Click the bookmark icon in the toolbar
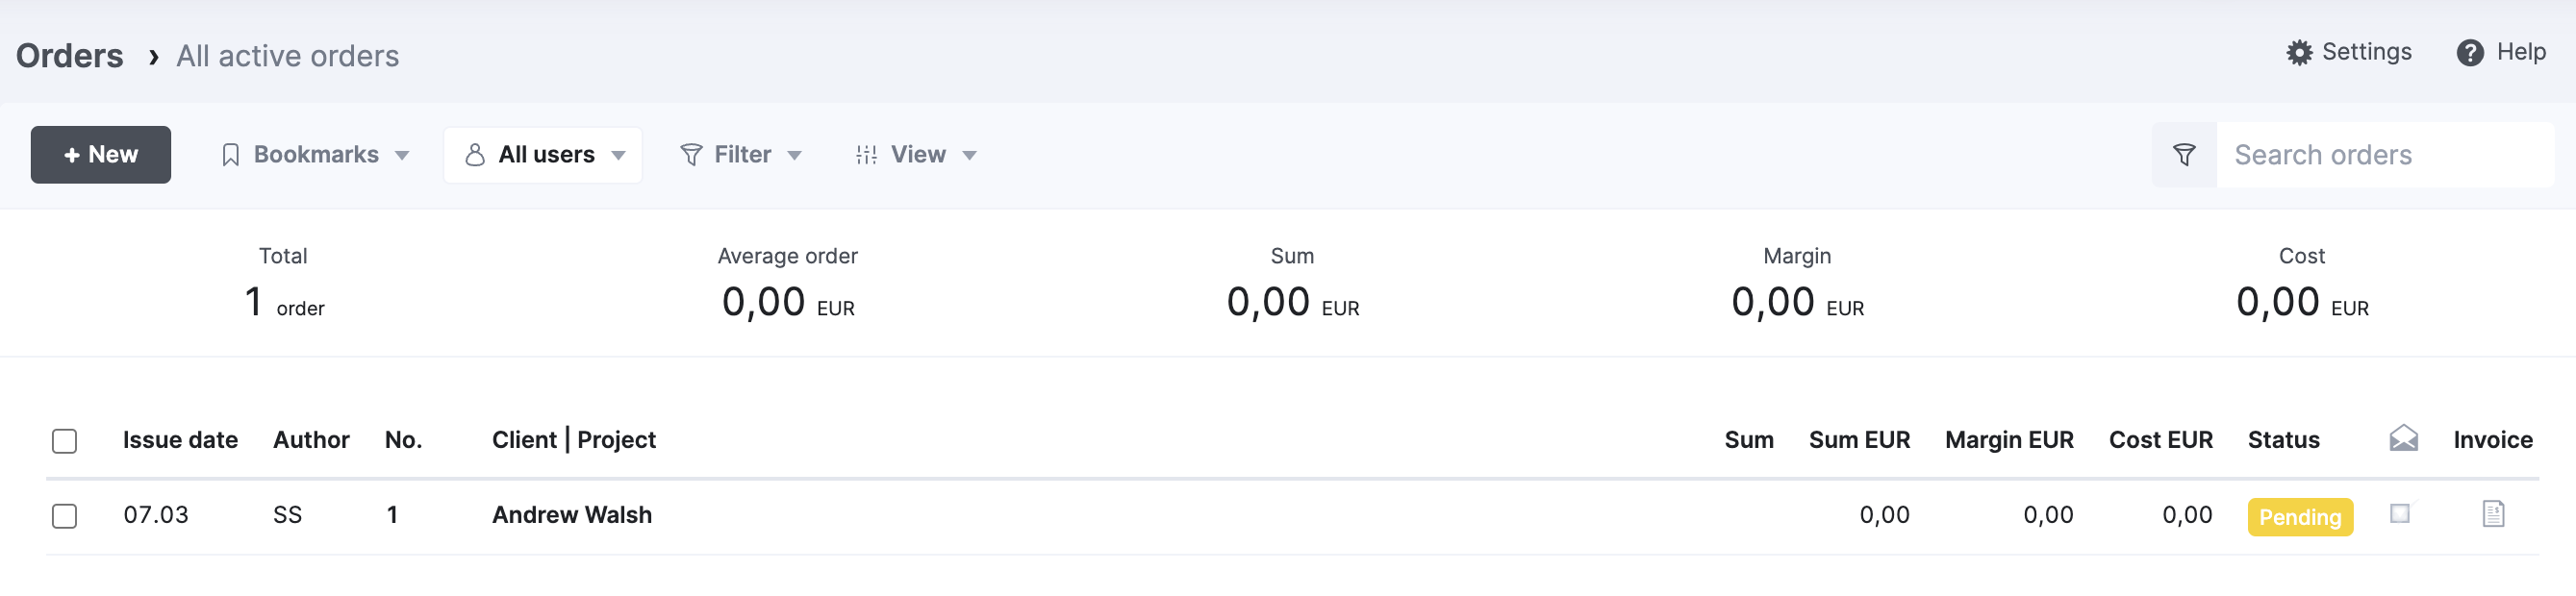 coord(230,155)
